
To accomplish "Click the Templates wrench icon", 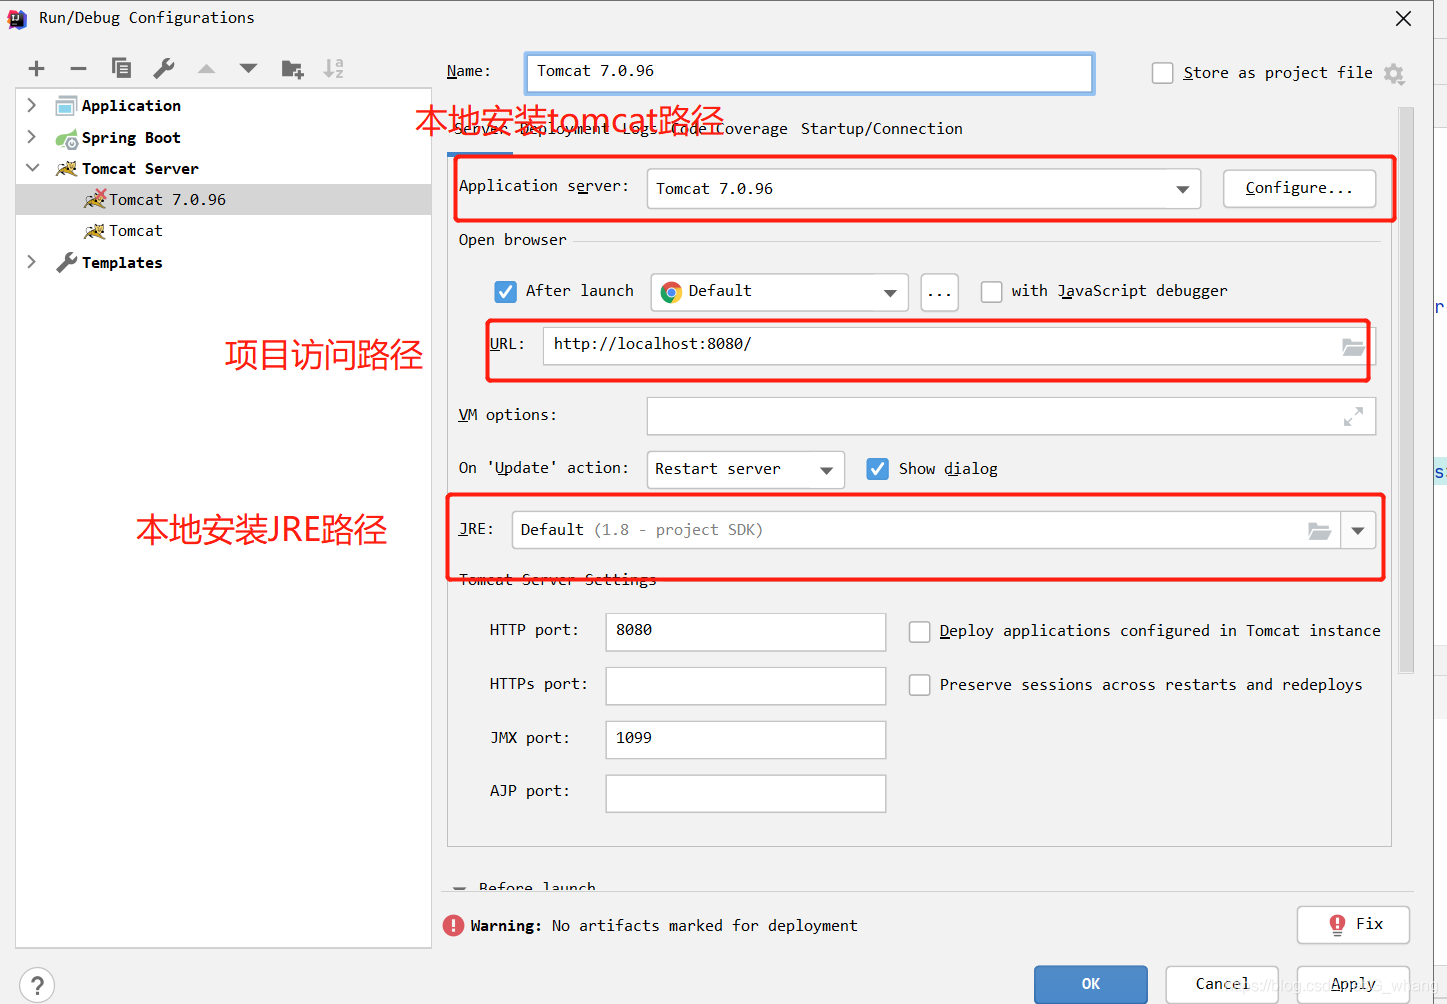I will [66, 262].
